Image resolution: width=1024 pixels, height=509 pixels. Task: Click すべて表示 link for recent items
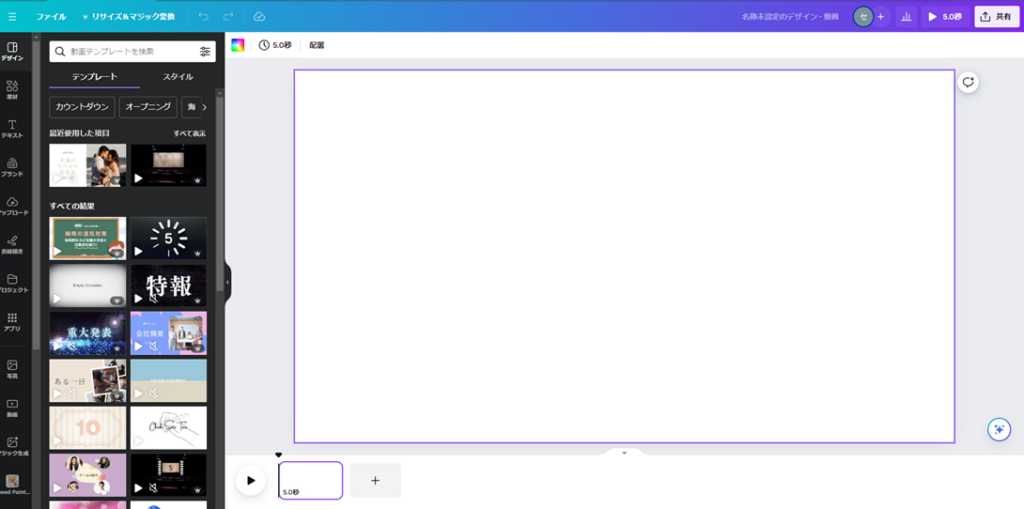(x=189, y=133)
